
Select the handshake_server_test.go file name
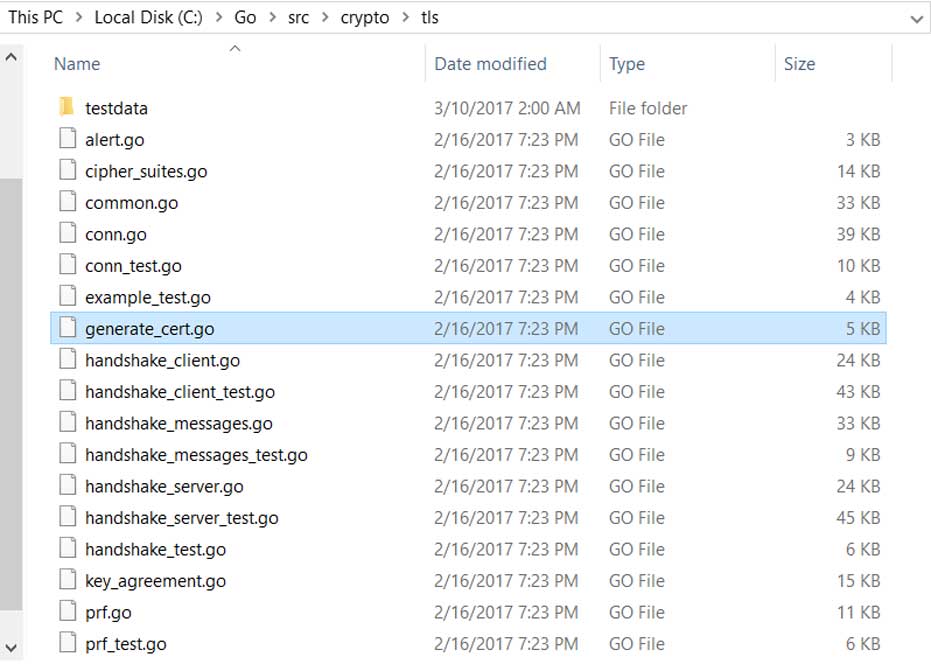click(x=182, y=518)
